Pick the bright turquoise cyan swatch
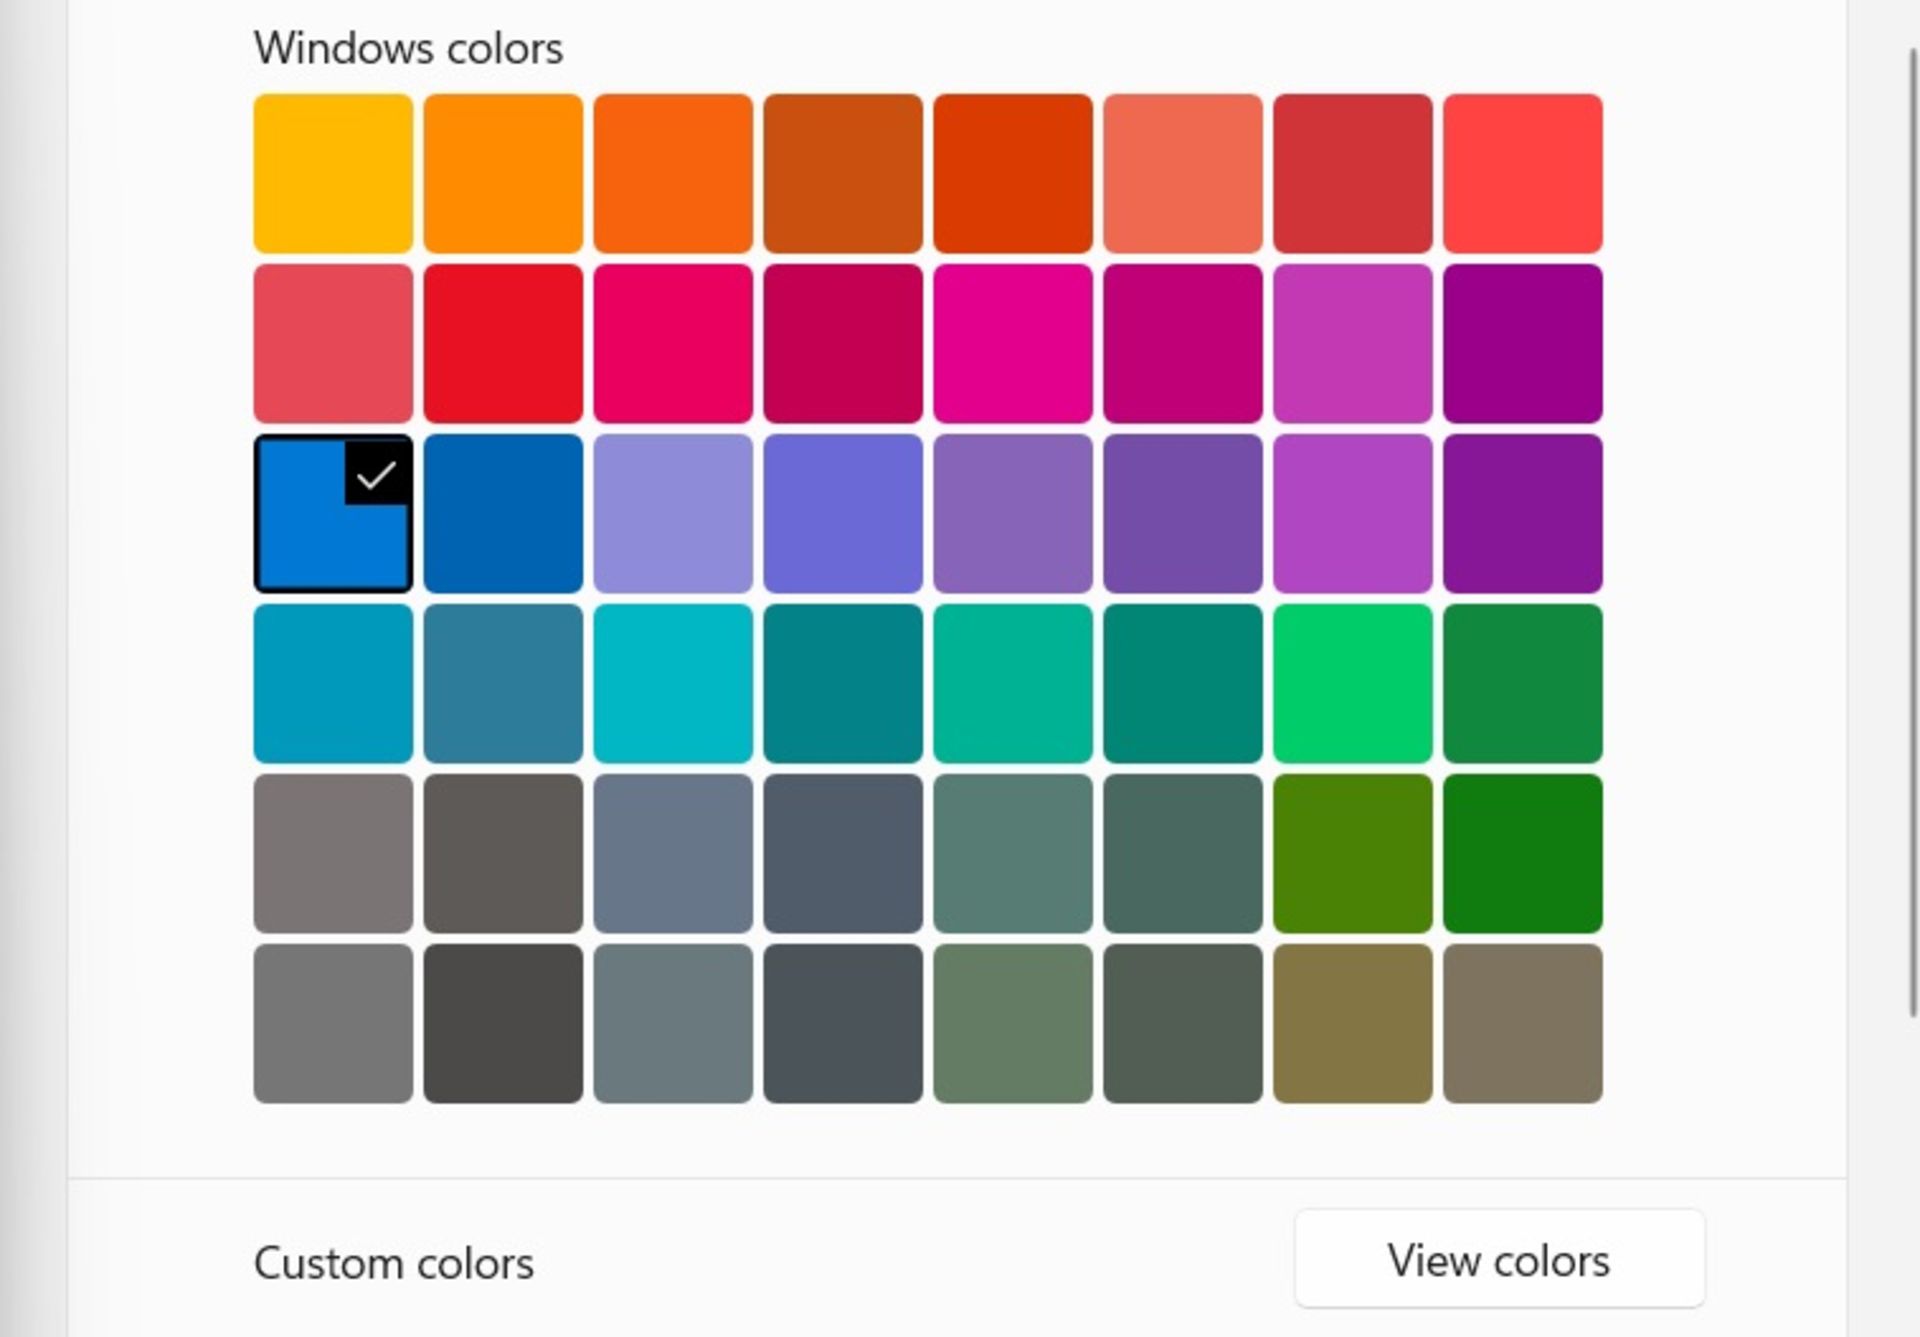Image resolution: width=1920 pixels, height=1337 pixels. (x=673, y=683)
